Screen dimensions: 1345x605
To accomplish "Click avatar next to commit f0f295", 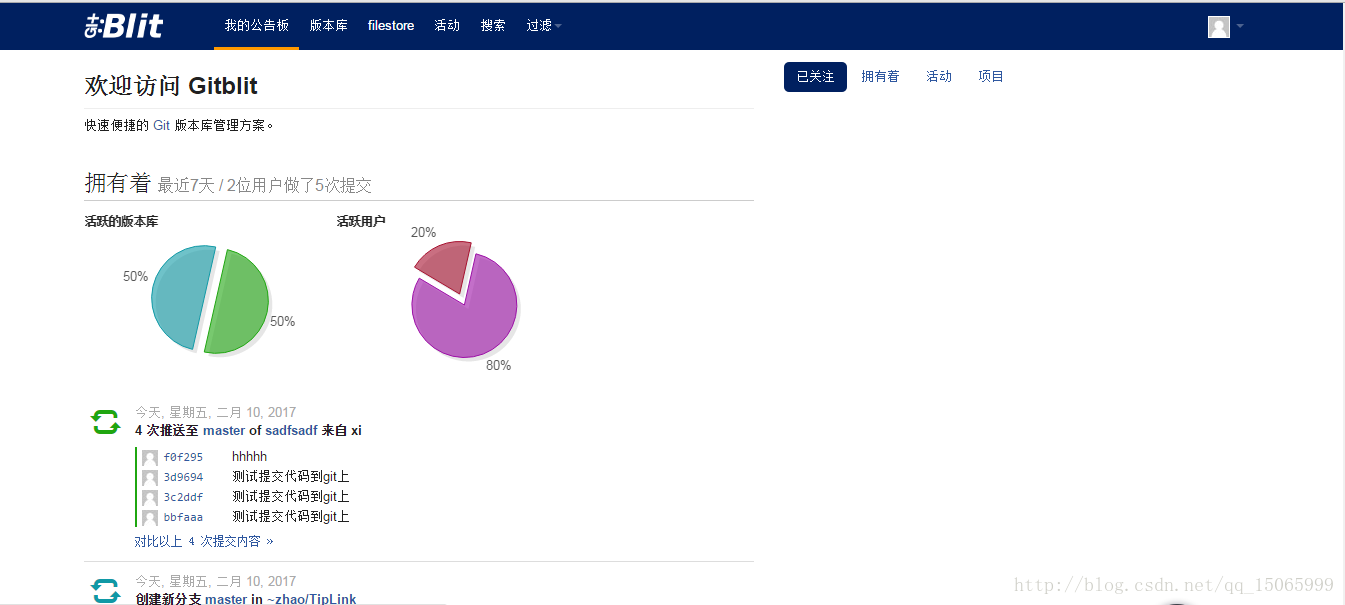I will [150, 458].
